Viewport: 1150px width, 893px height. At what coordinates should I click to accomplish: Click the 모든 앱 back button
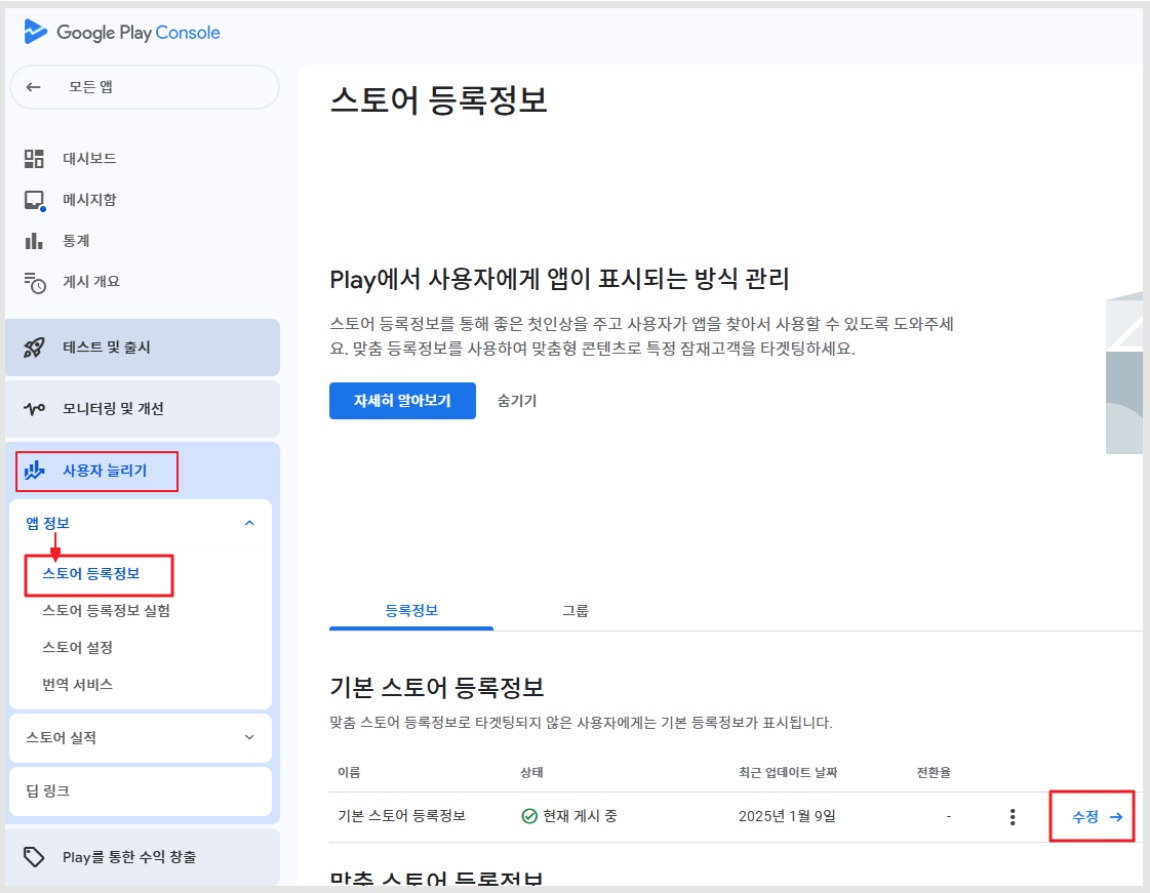[x=144, y=87]
